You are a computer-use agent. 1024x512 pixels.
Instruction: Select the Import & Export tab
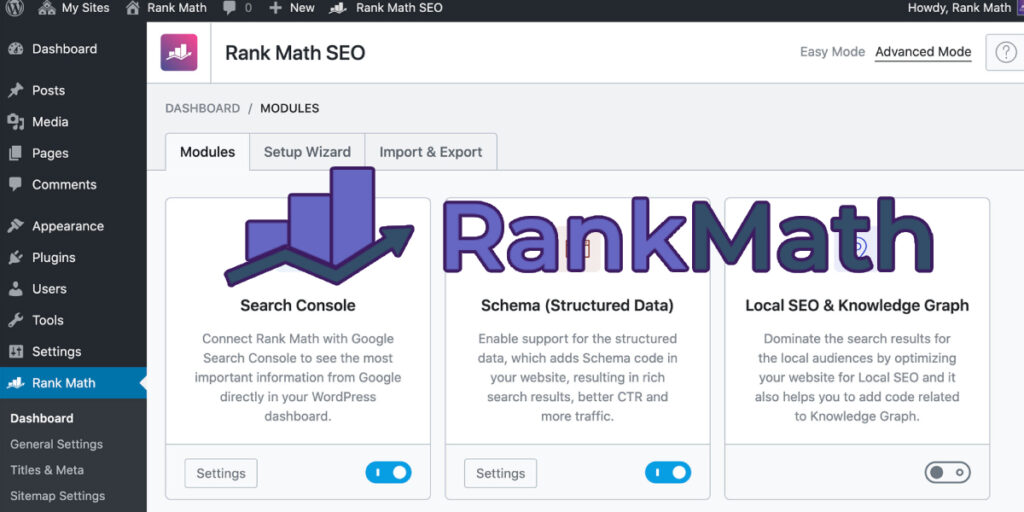pos(431,152)
